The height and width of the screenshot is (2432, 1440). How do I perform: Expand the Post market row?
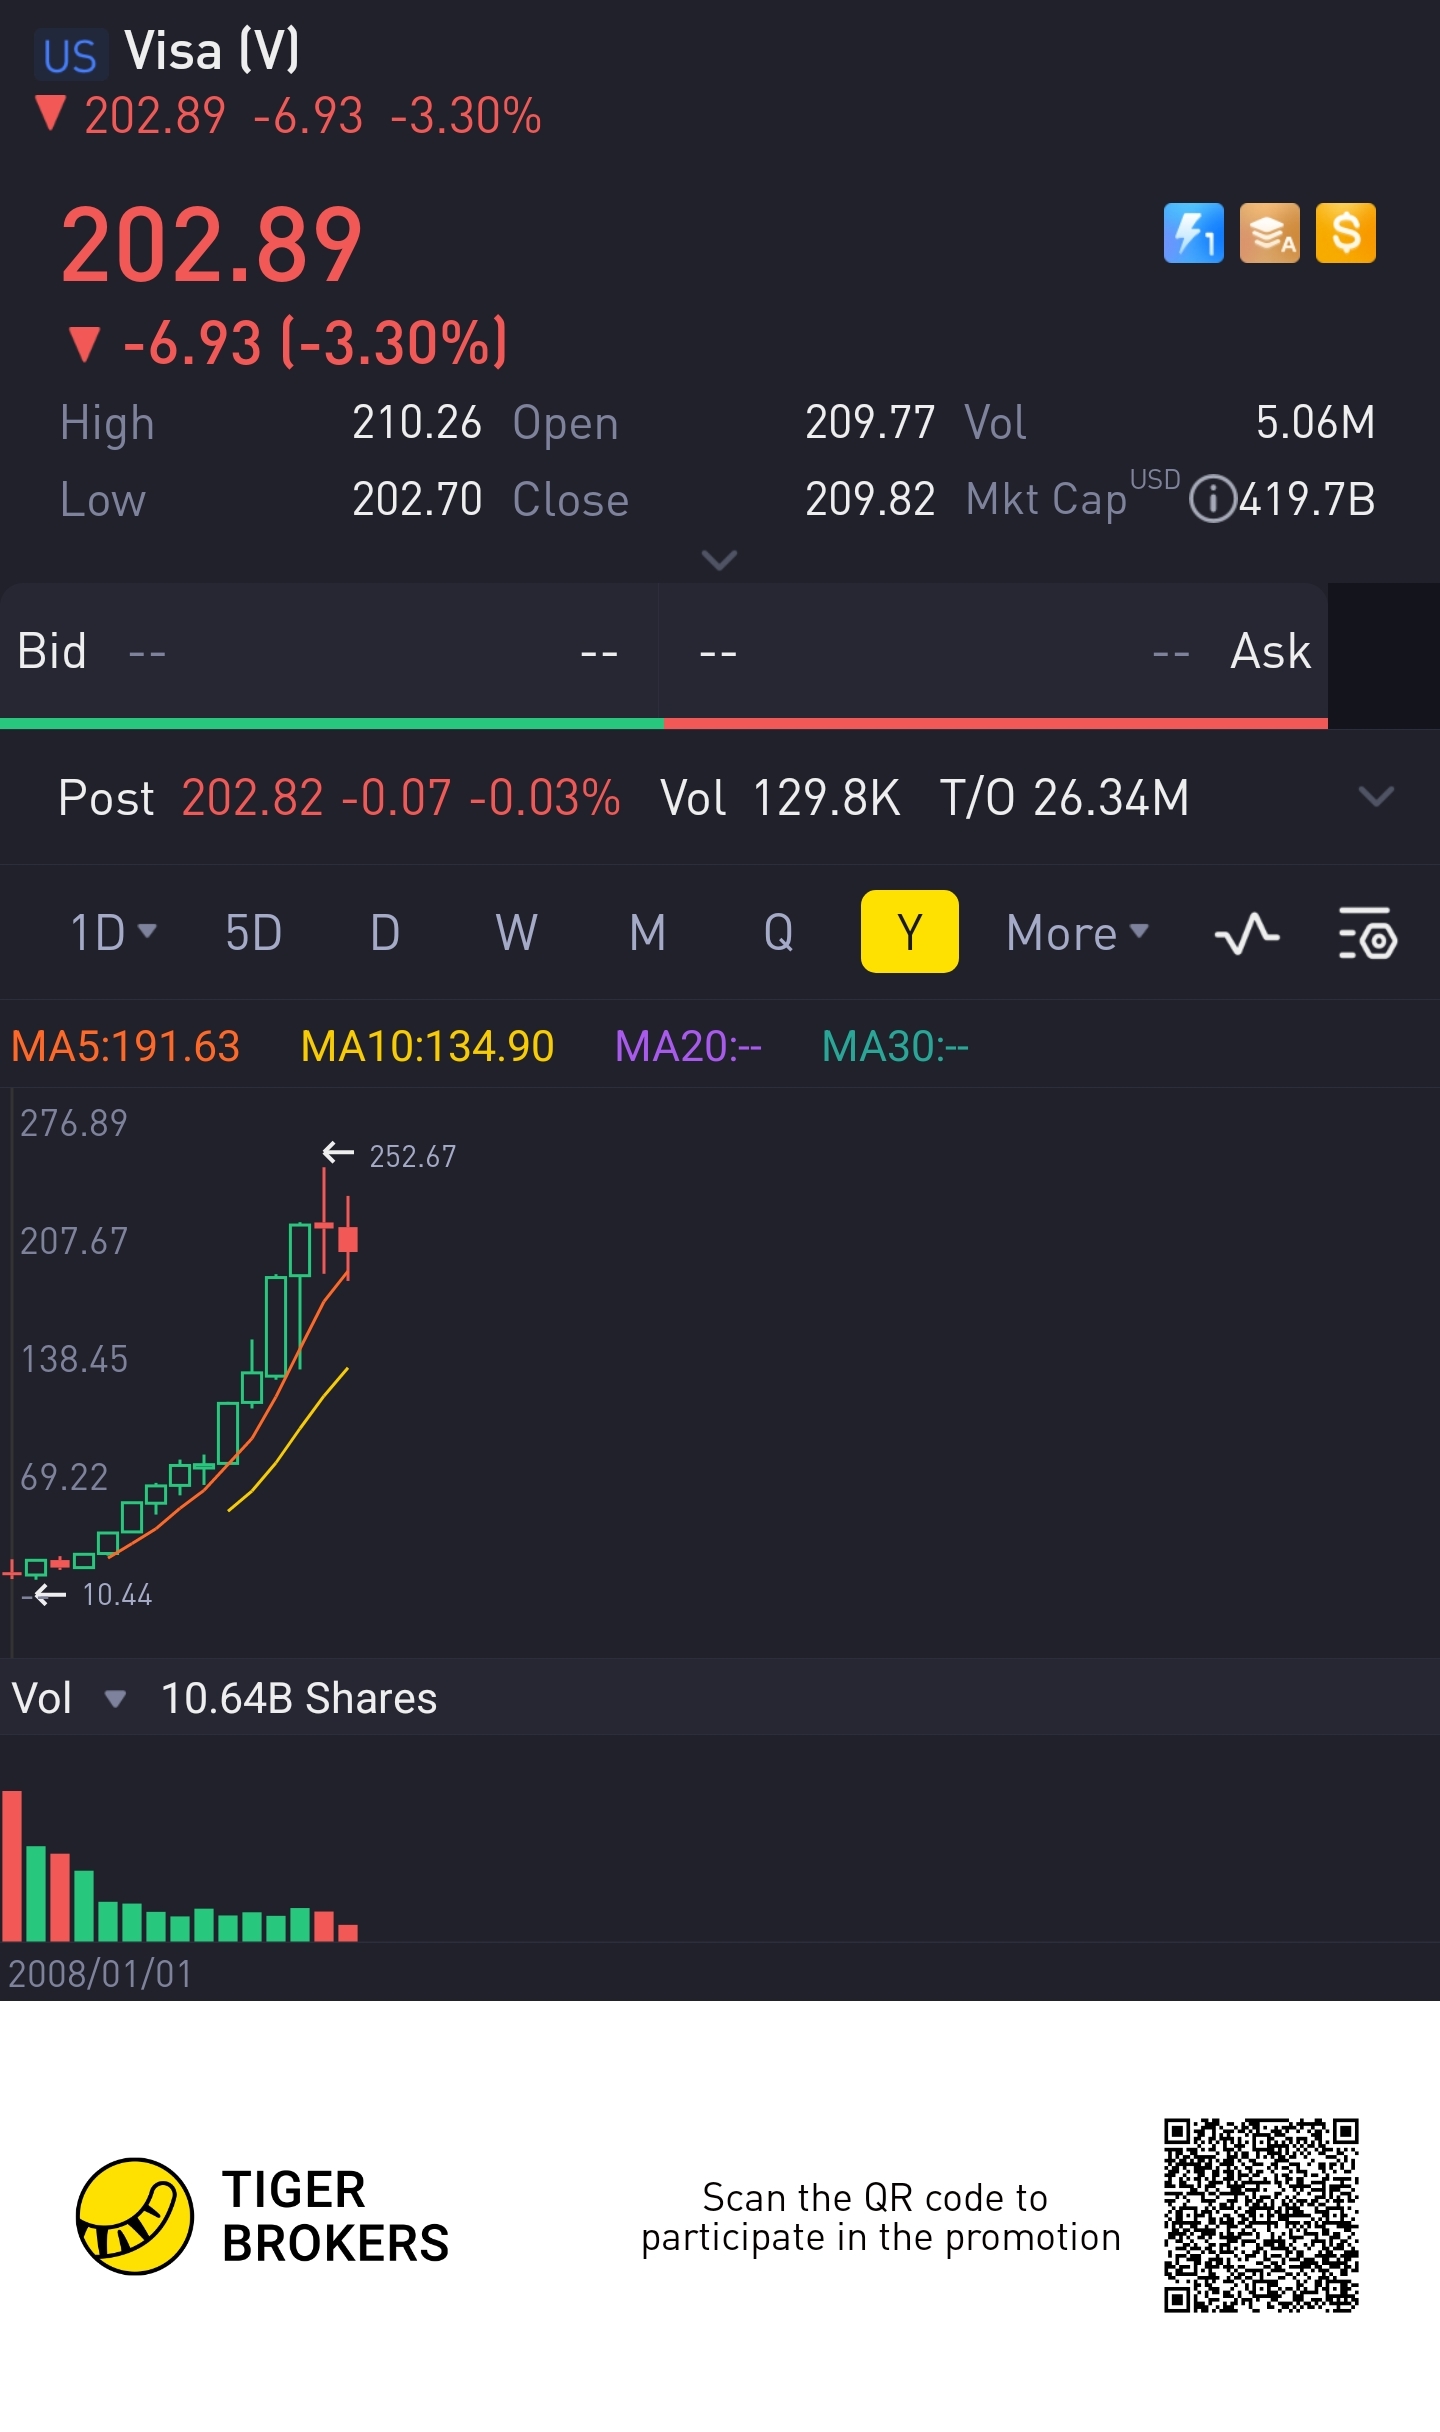pyautogui.click(x=1376, y=797)
